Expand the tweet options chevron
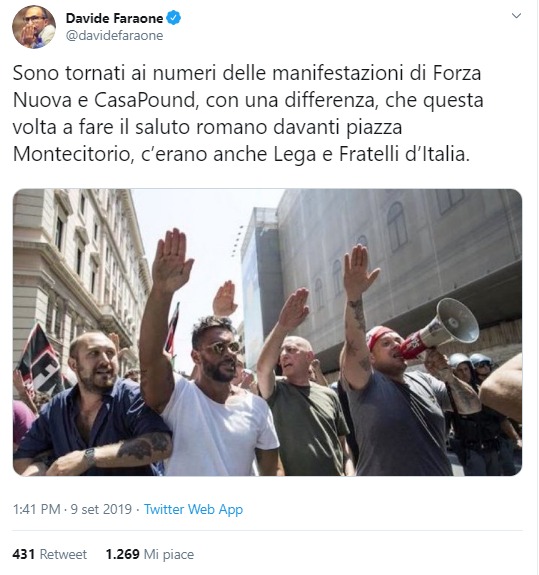The image size is (539, 575). 516,15
